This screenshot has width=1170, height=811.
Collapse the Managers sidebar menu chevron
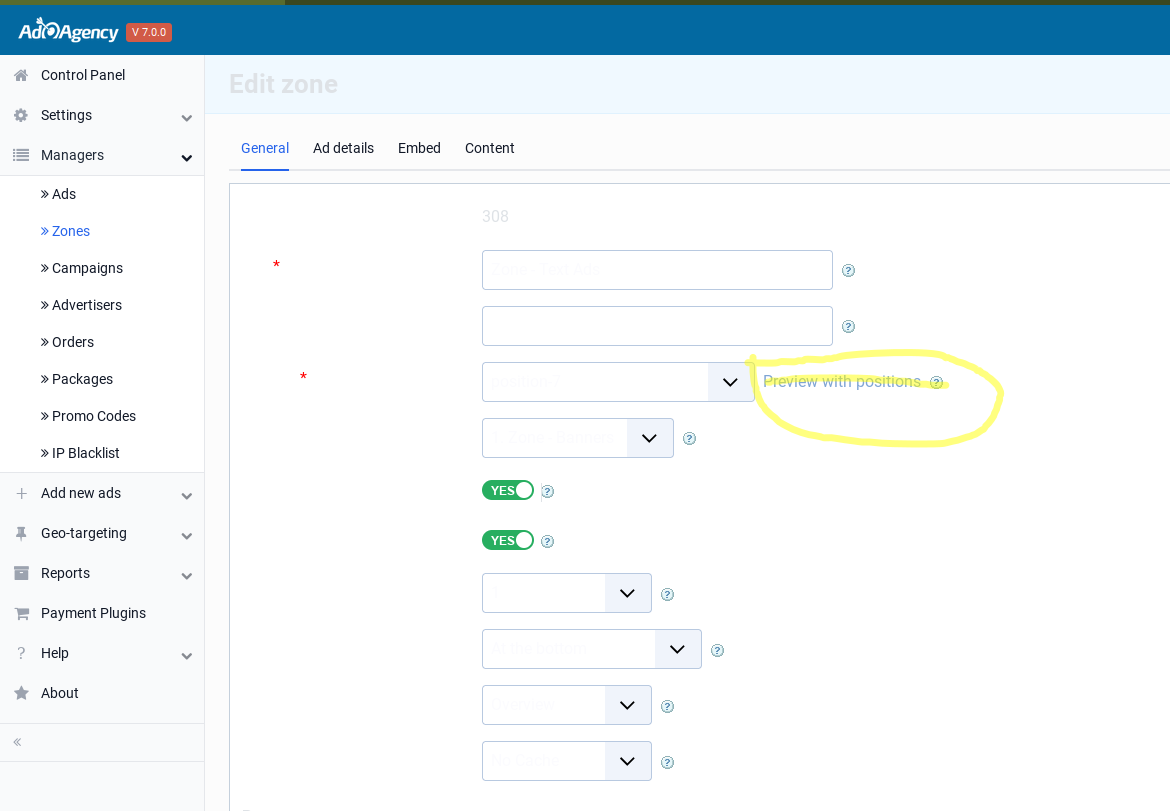coord(187,157)
